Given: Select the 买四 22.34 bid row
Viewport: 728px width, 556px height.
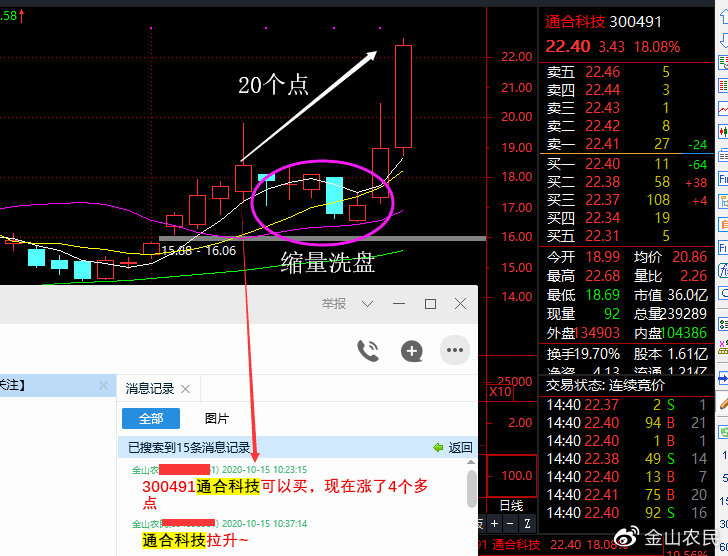Looking at the screenshot, I should click(627, 218).
